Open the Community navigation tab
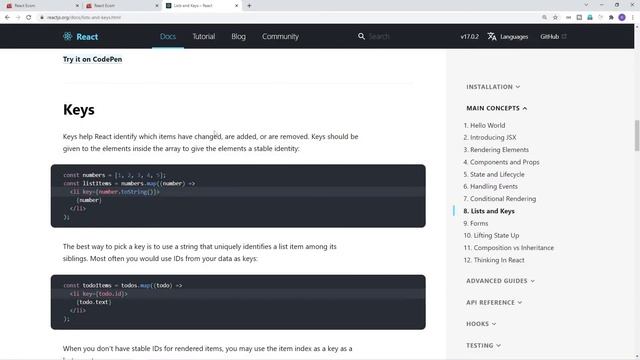 coord(280,36)
